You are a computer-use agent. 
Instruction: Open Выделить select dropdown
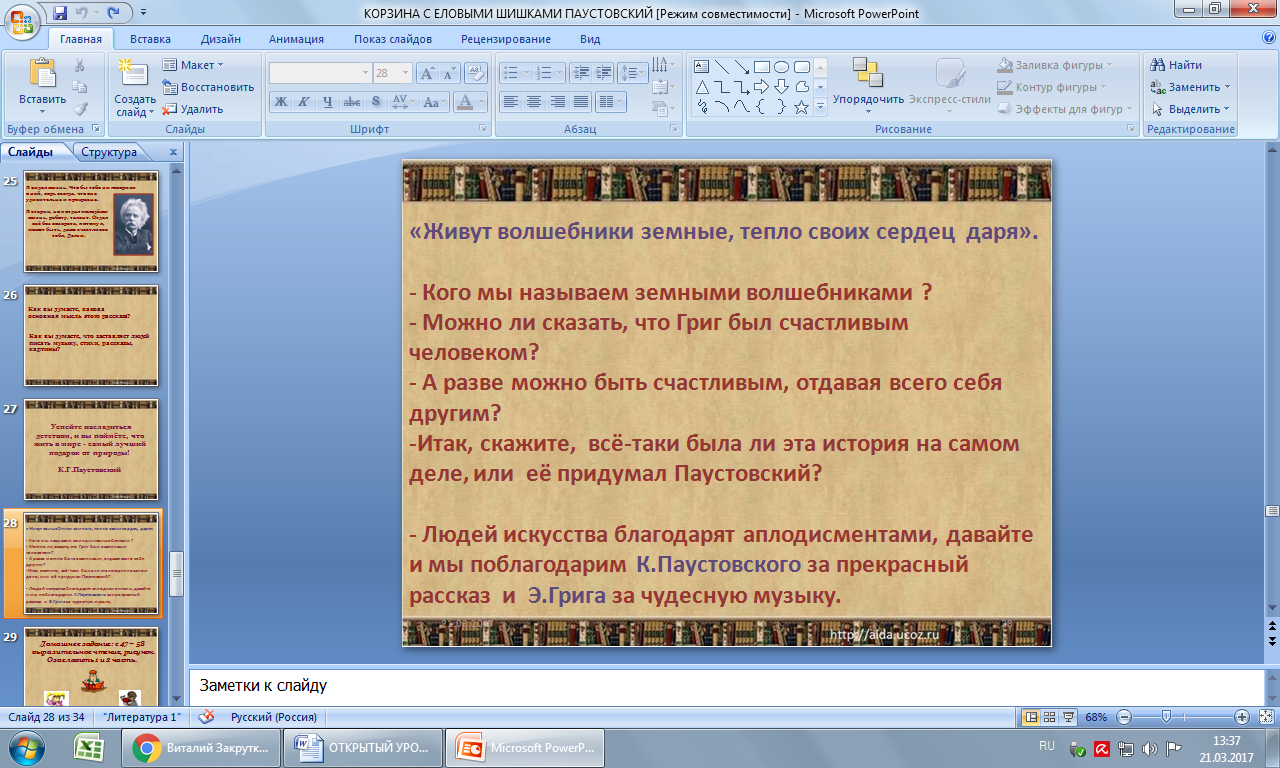coord(1190,109)
